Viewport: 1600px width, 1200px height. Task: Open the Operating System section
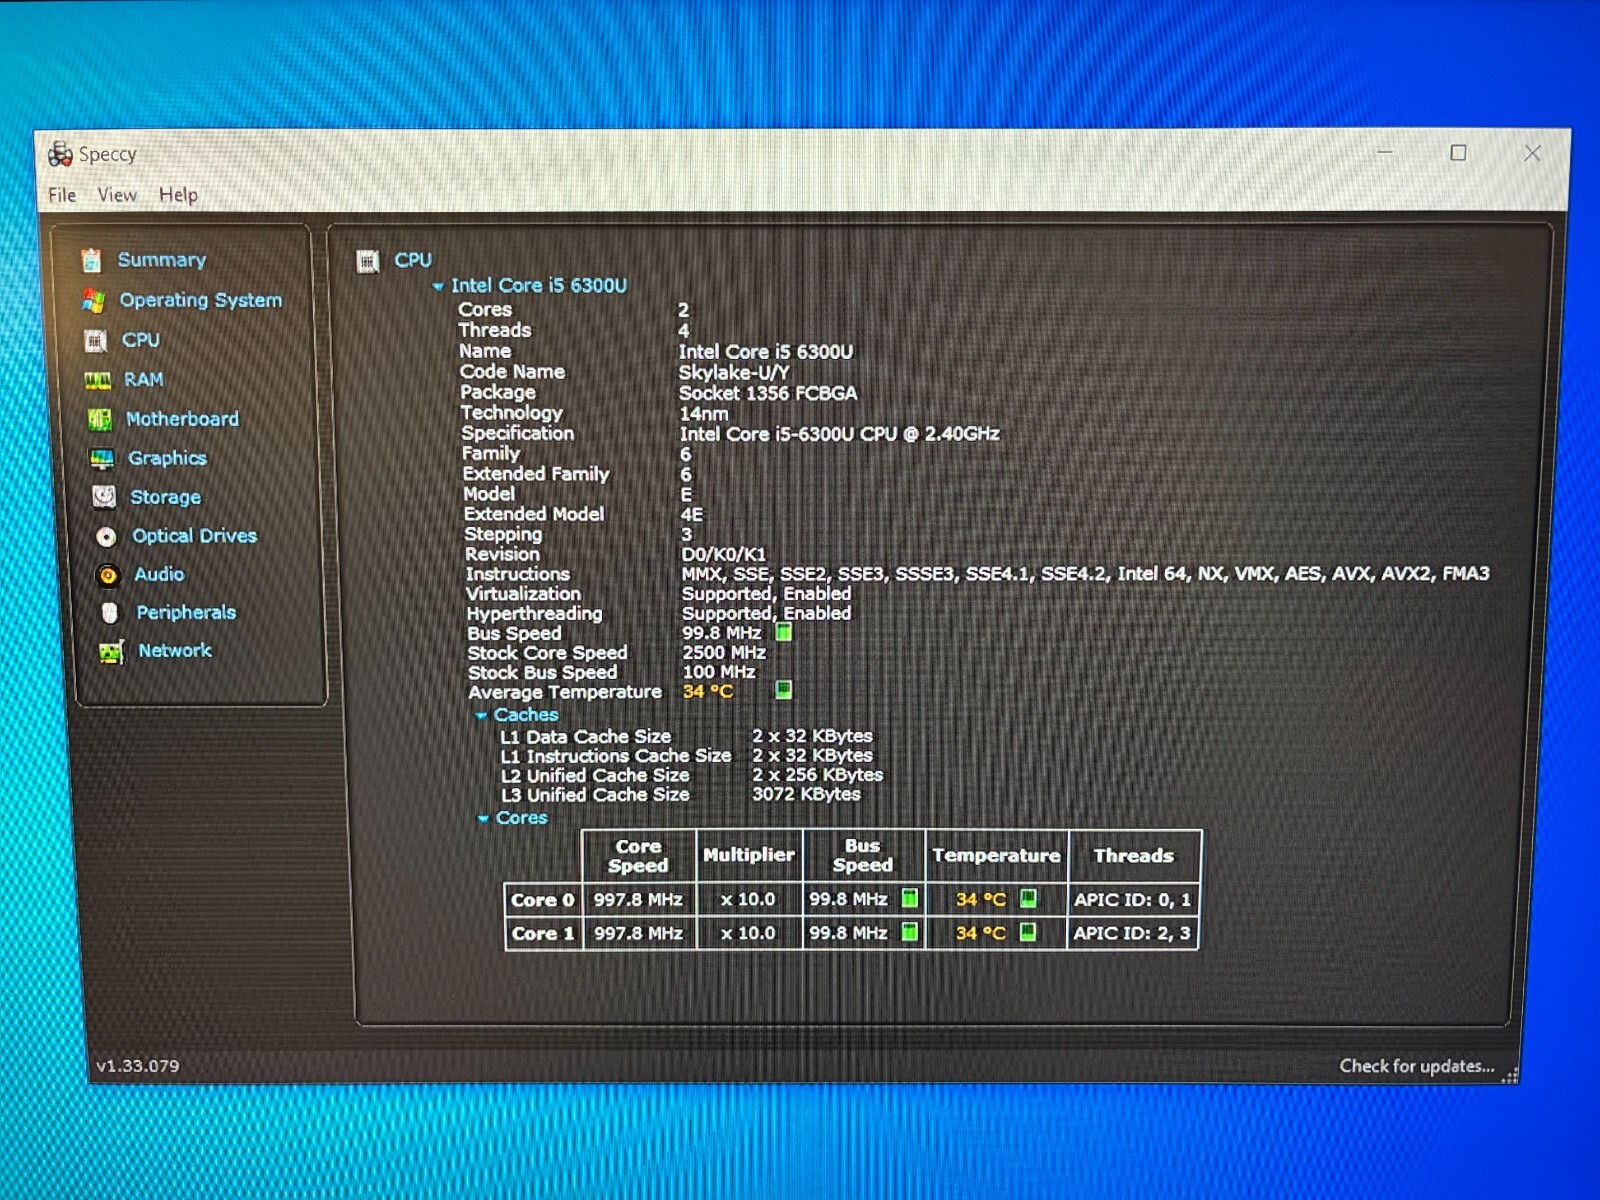point(201,300)
